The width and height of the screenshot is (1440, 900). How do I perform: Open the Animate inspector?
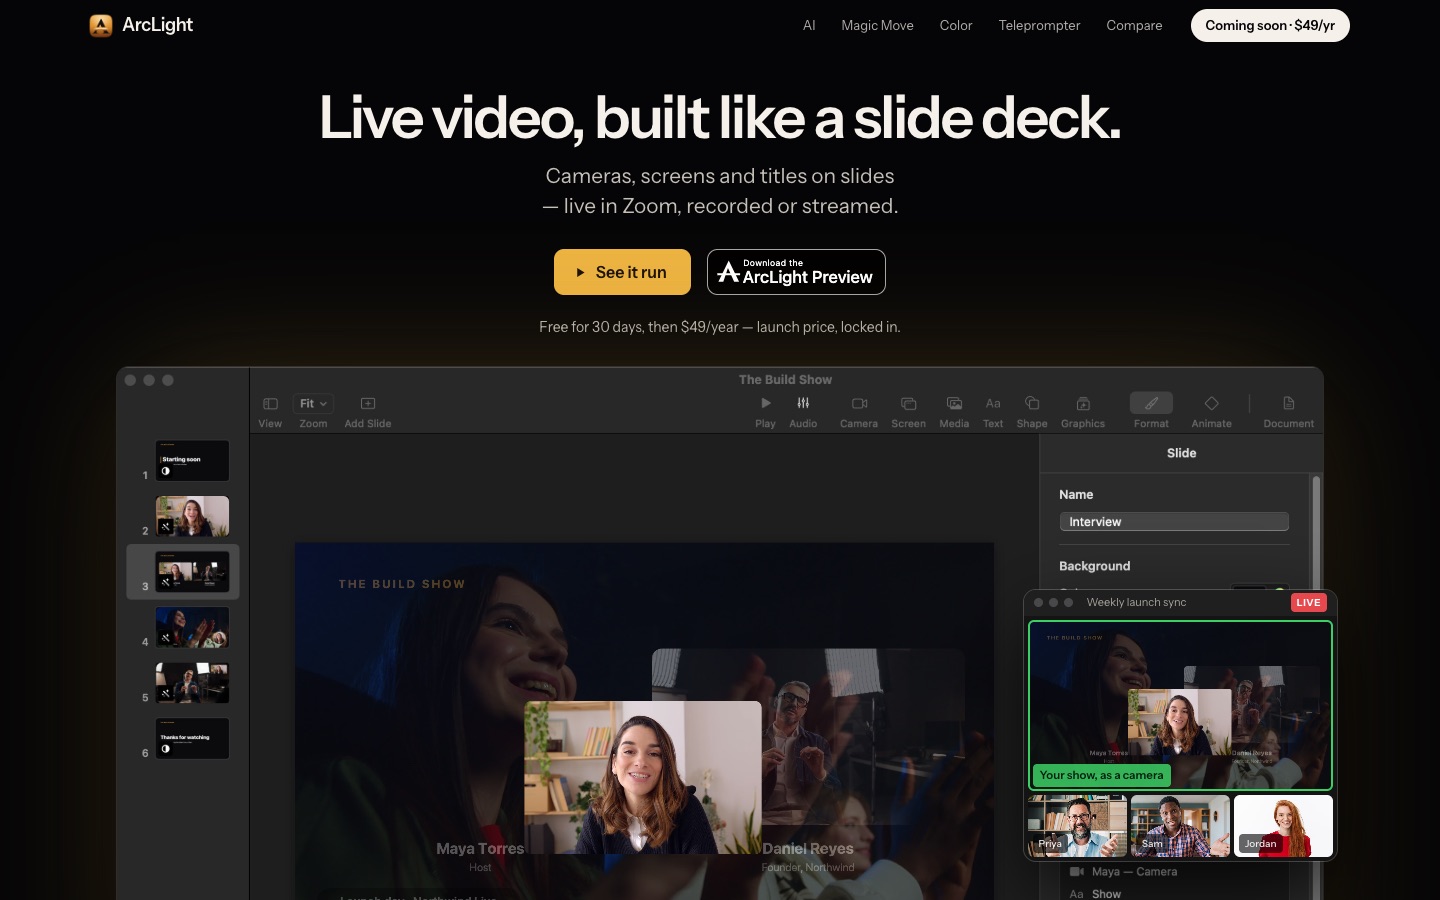[x=1211, y=403]
